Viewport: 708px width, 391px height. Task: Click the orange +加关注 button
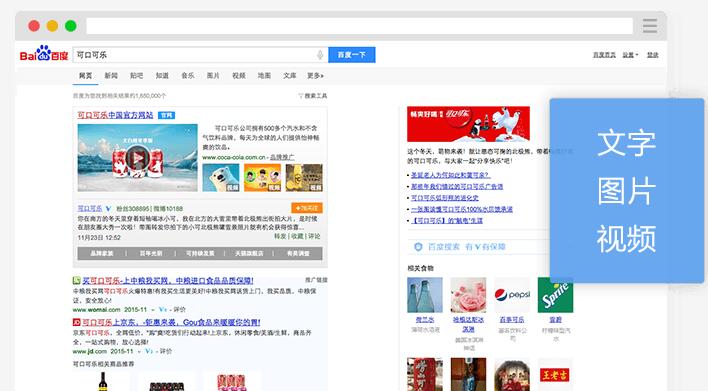pos(307,208)
